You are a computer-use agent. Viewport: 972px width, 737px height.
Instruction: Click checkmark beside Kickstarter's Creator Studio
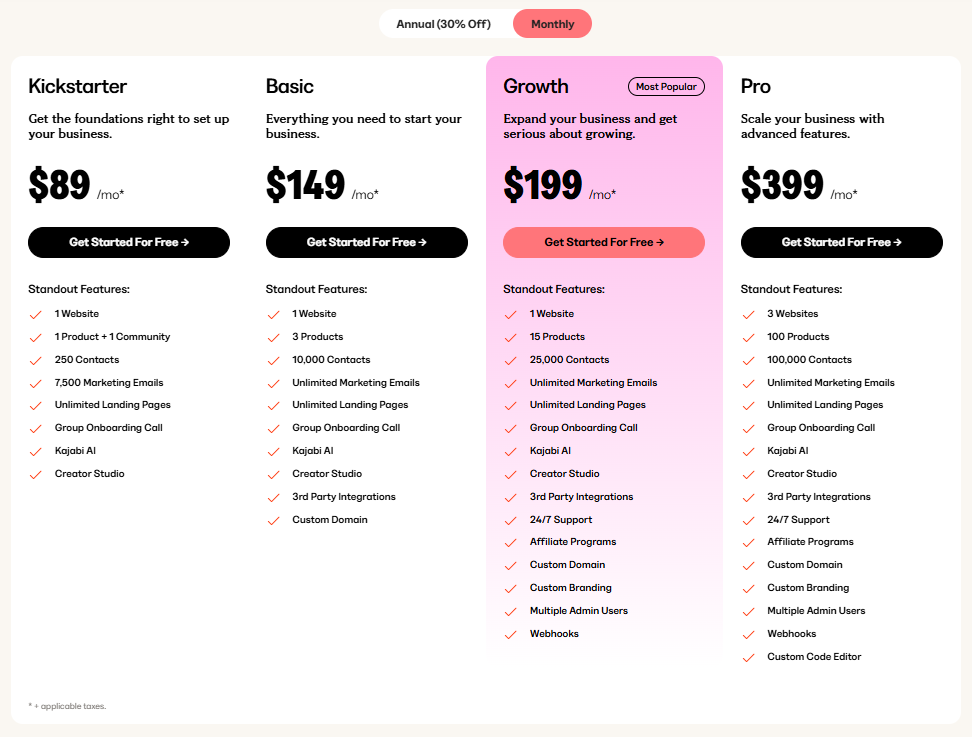35,474
